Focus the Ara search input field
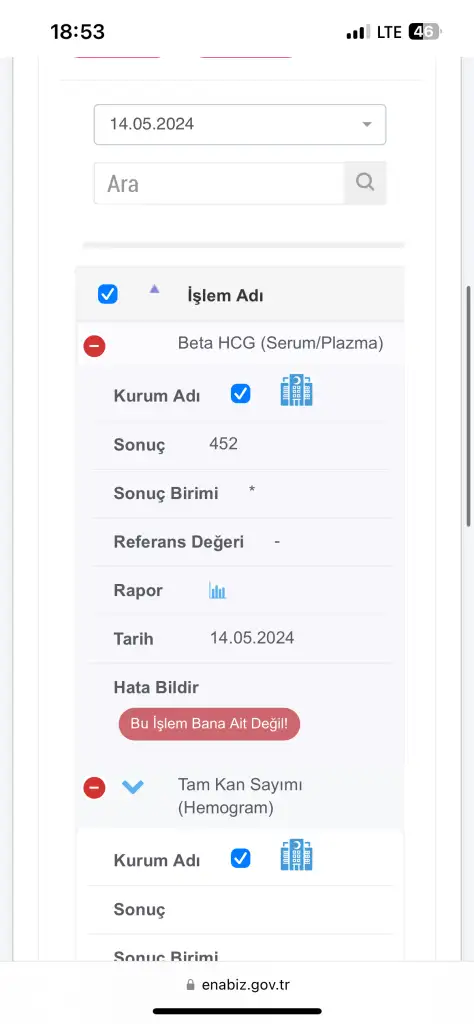 219,184
